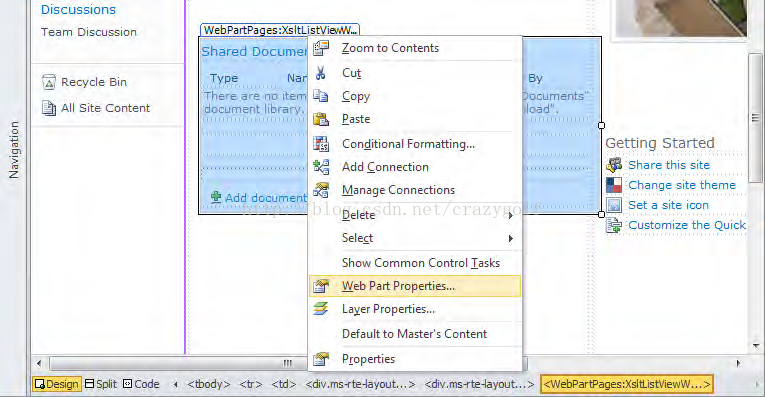Choose Zoom to Contents from context menu
Screen dimensions: 765x397
pyautogui.click(x=415, y=48)
